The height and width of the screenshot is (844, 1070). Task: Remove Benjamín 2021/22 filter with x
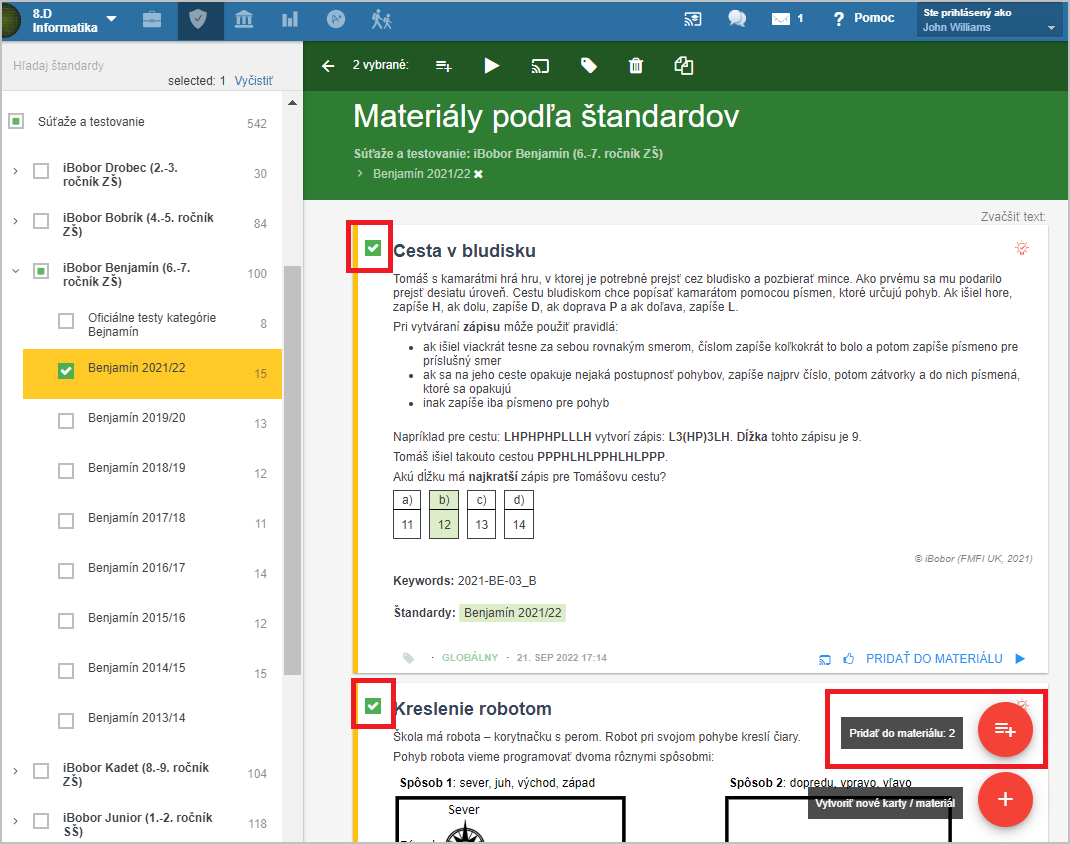point(478,174)
